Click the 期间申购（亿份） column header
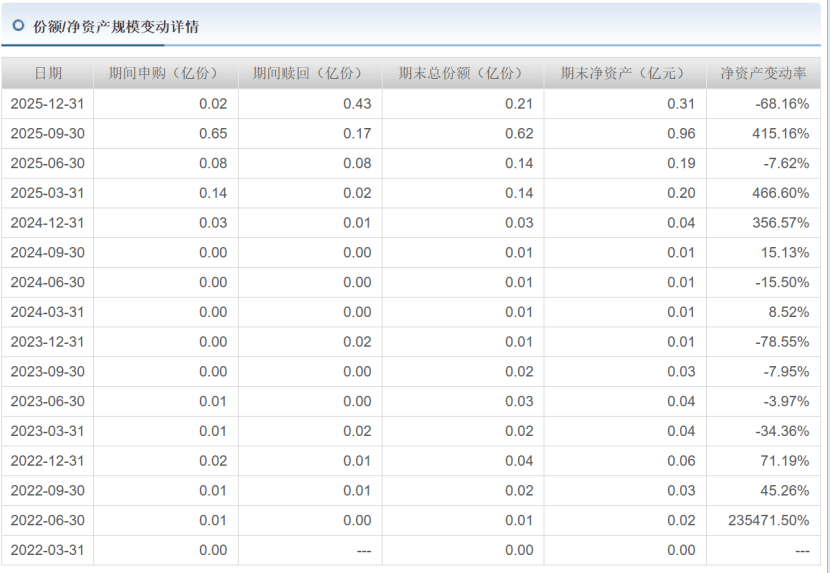Viewport: 830px width, 573px height. [166, 73]
